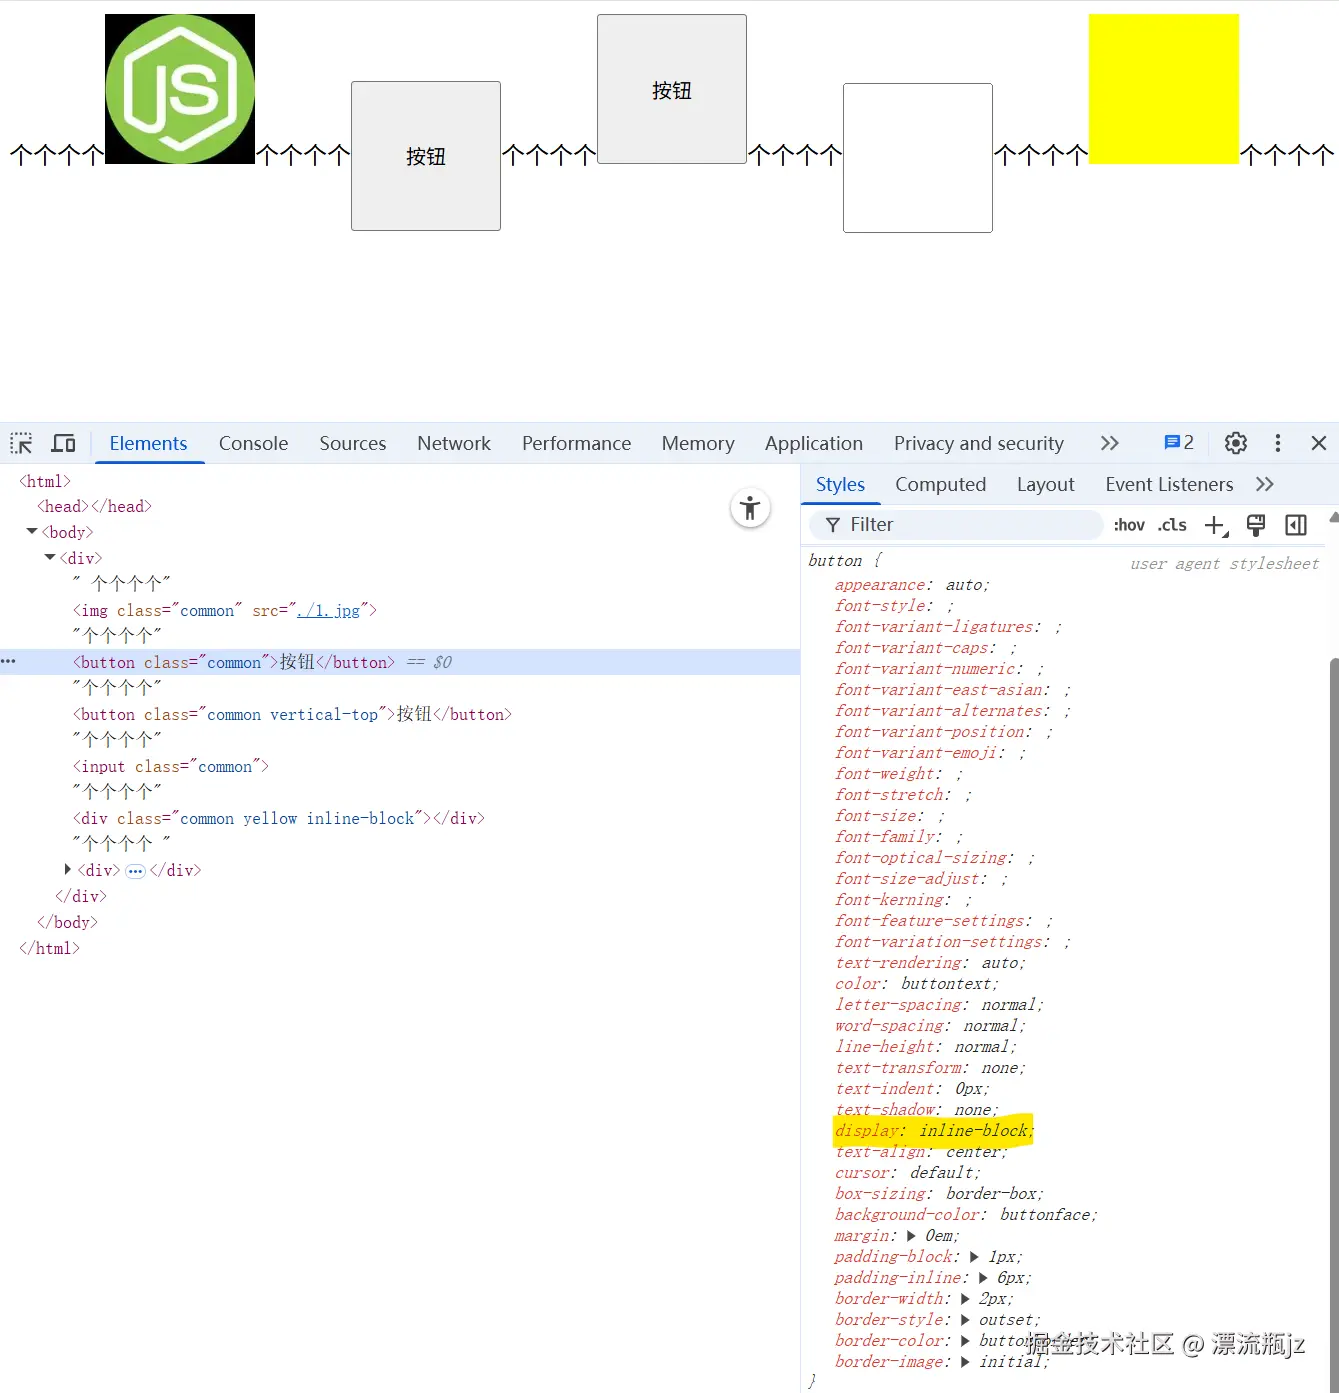The width and height of the screenshot is (1339, 1393).
Task: Click the empty text input on page
Action: 918,158
